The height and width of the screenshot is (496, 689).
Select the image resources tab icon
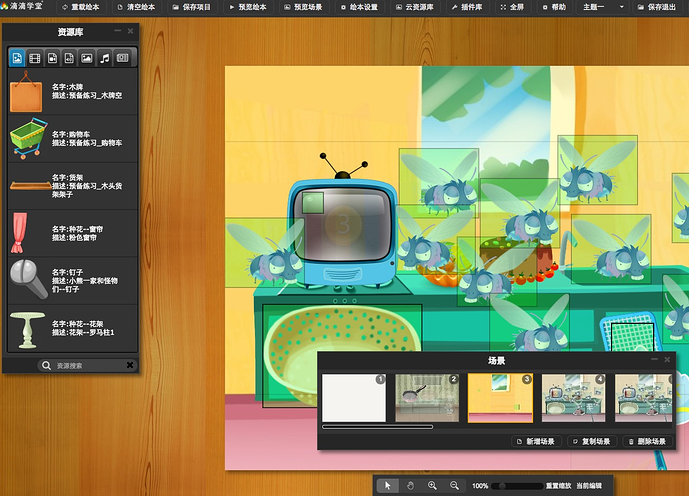coord(17,58)
